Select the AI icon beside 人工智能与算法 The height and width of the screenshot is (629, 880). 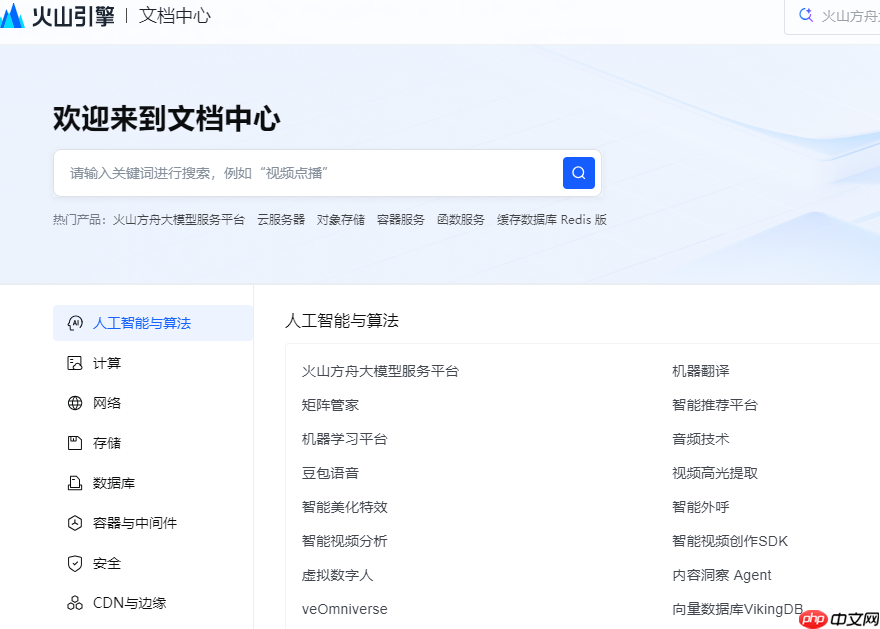74,322
